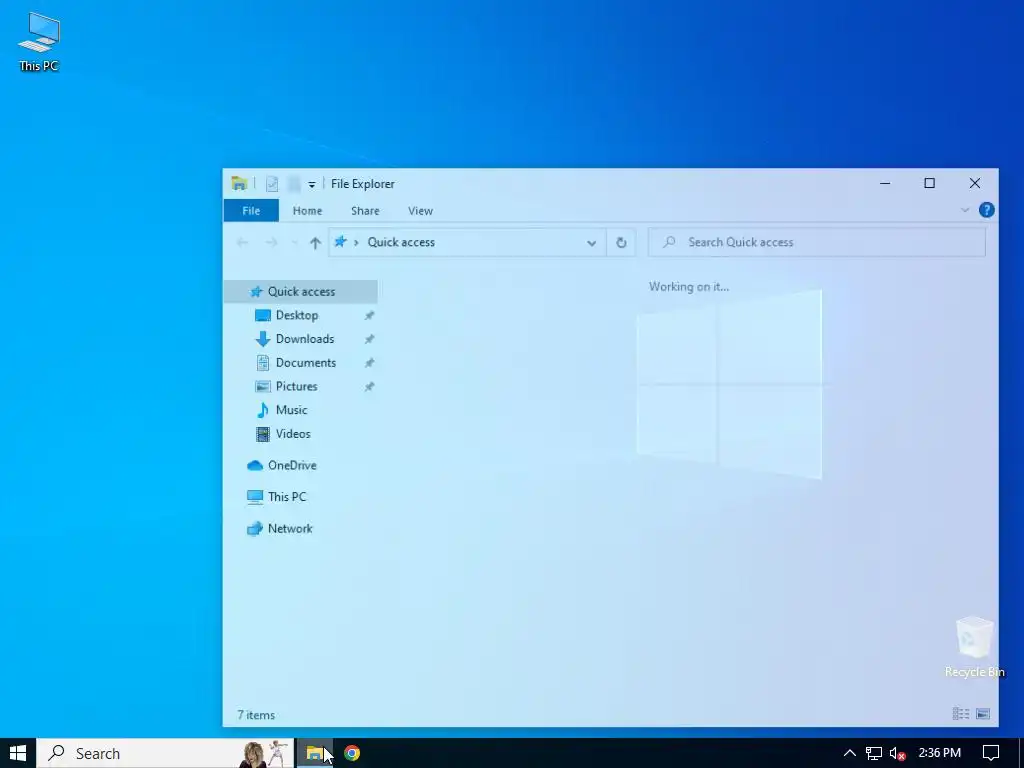The image size is (1024, 768).
Task: Open Desktop in the navigation pane
Action: [297, 315]
